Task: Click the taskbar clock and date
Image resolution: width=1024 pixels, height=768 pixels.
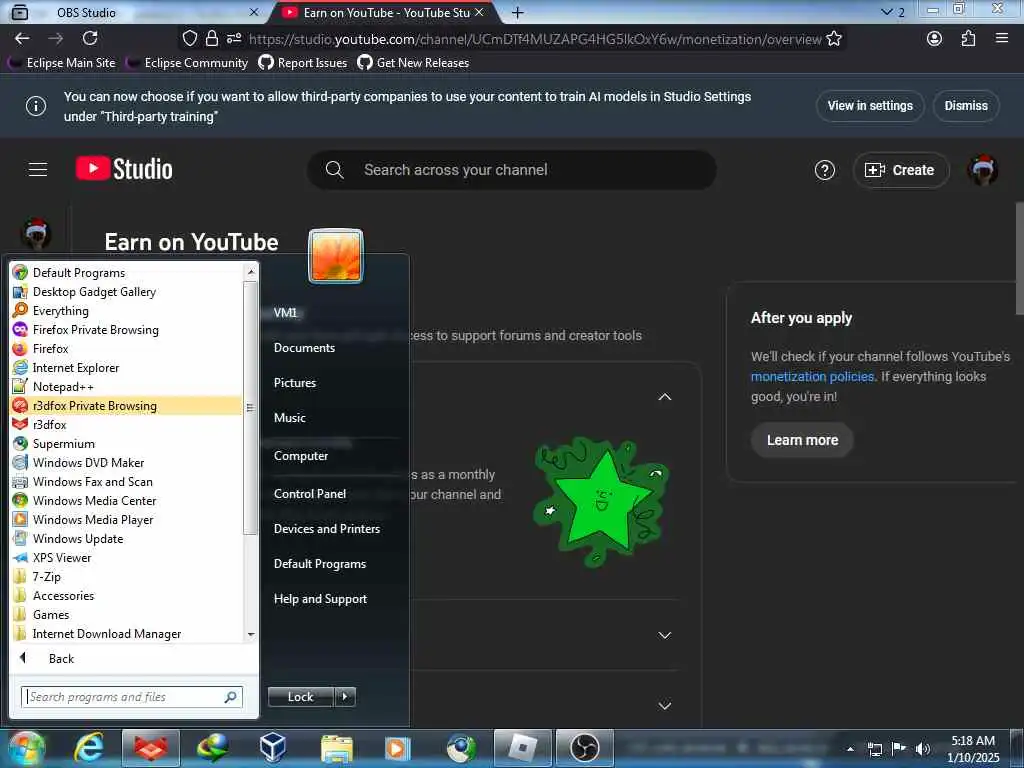Action: click(x=973, y=749)
